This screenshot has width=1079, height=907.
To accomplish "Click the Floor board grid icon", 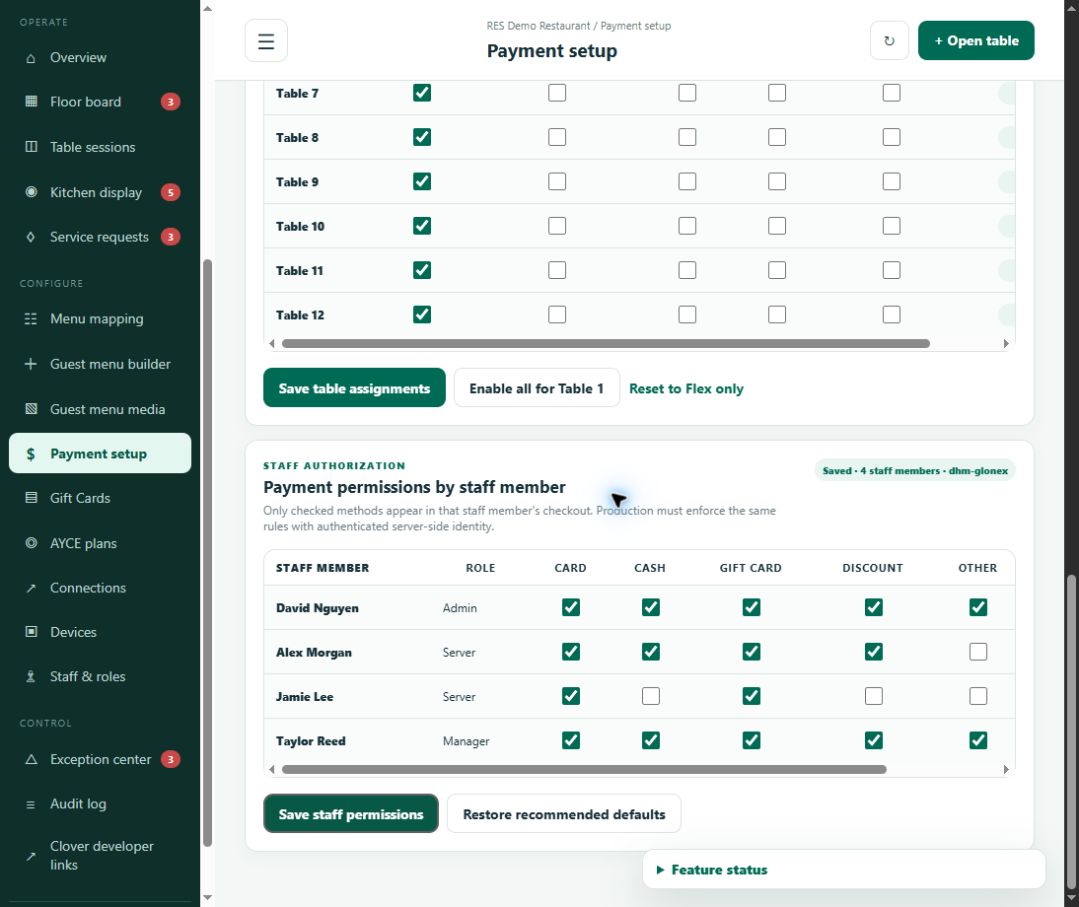I will pyautogui.click(x=31, y=102).
